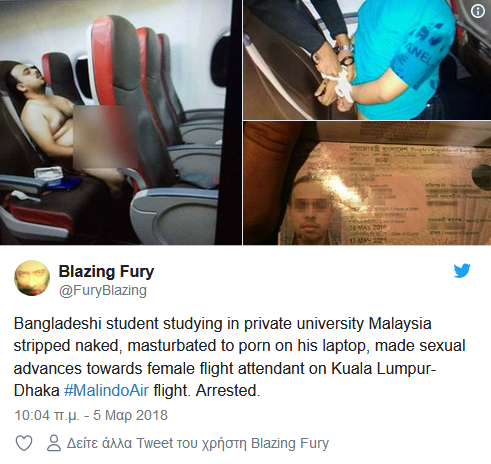Viewport: 491px width, 464px height.
Task: Click Δείτε άλλα Tweet του χρήστη Blazing Fury
Action: [x=198, y=443]
